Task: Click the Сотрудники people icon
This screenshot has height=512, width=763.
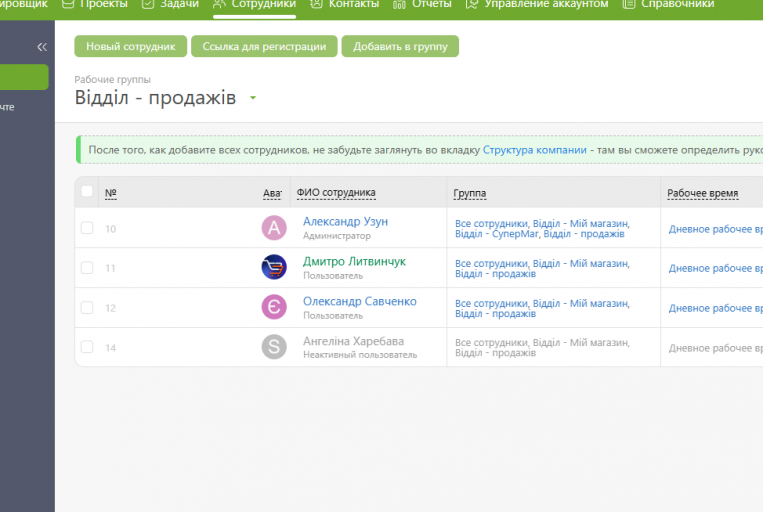Action: click(x=219, y=4)
